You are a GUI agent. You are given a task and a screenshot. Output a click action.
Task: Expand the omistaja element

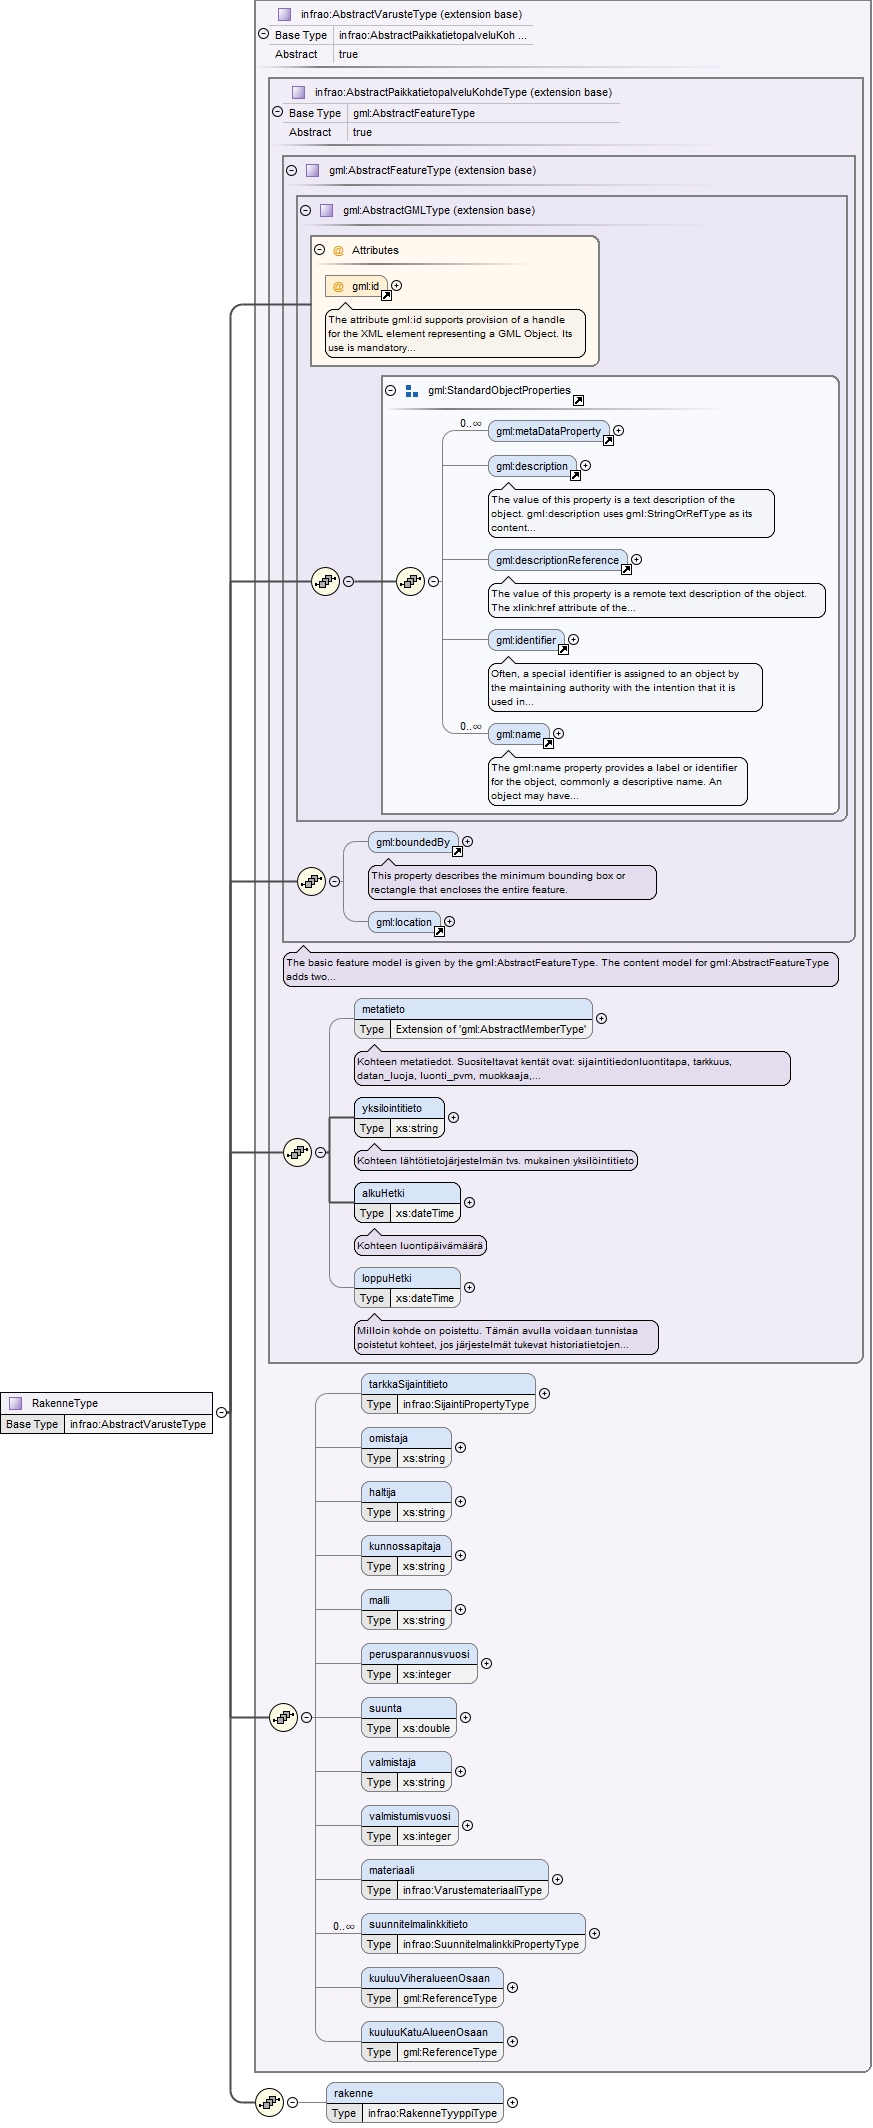pyautogui.click(x=461, y=1447)
